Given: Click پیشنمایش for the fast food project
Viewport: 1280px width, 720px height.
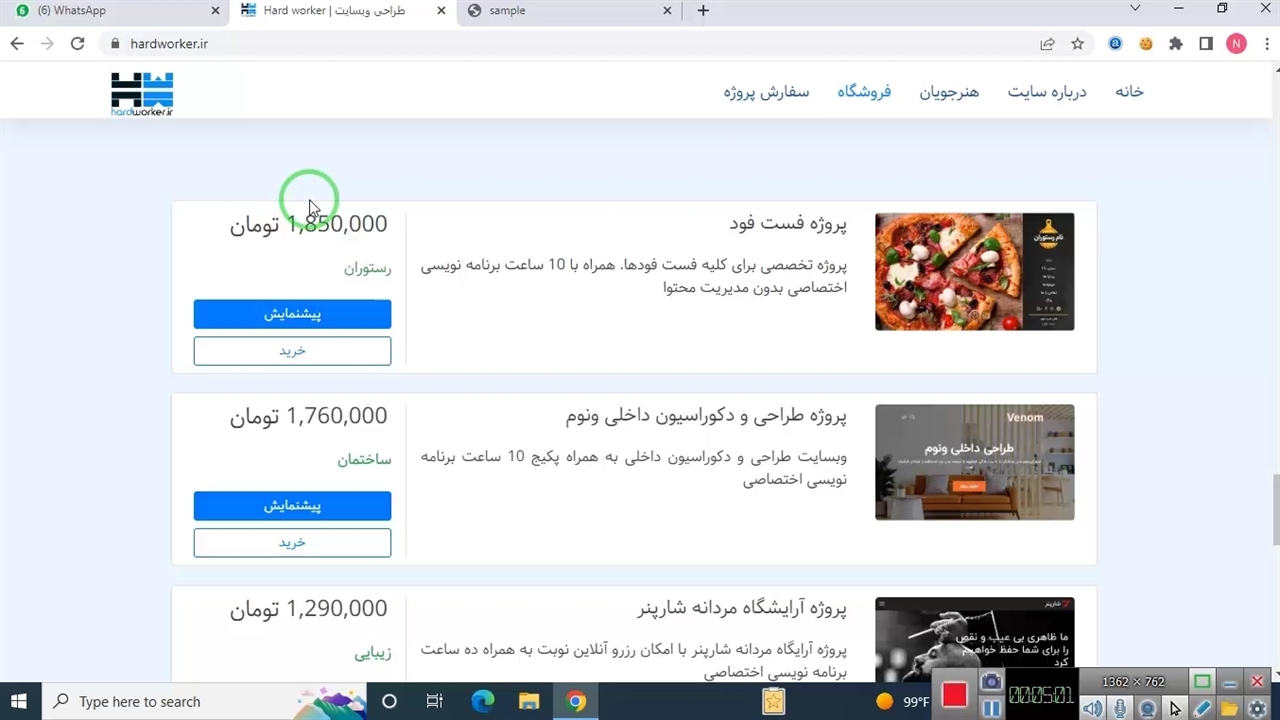Looking at the screenshot, I should click(x=292, y=314).
